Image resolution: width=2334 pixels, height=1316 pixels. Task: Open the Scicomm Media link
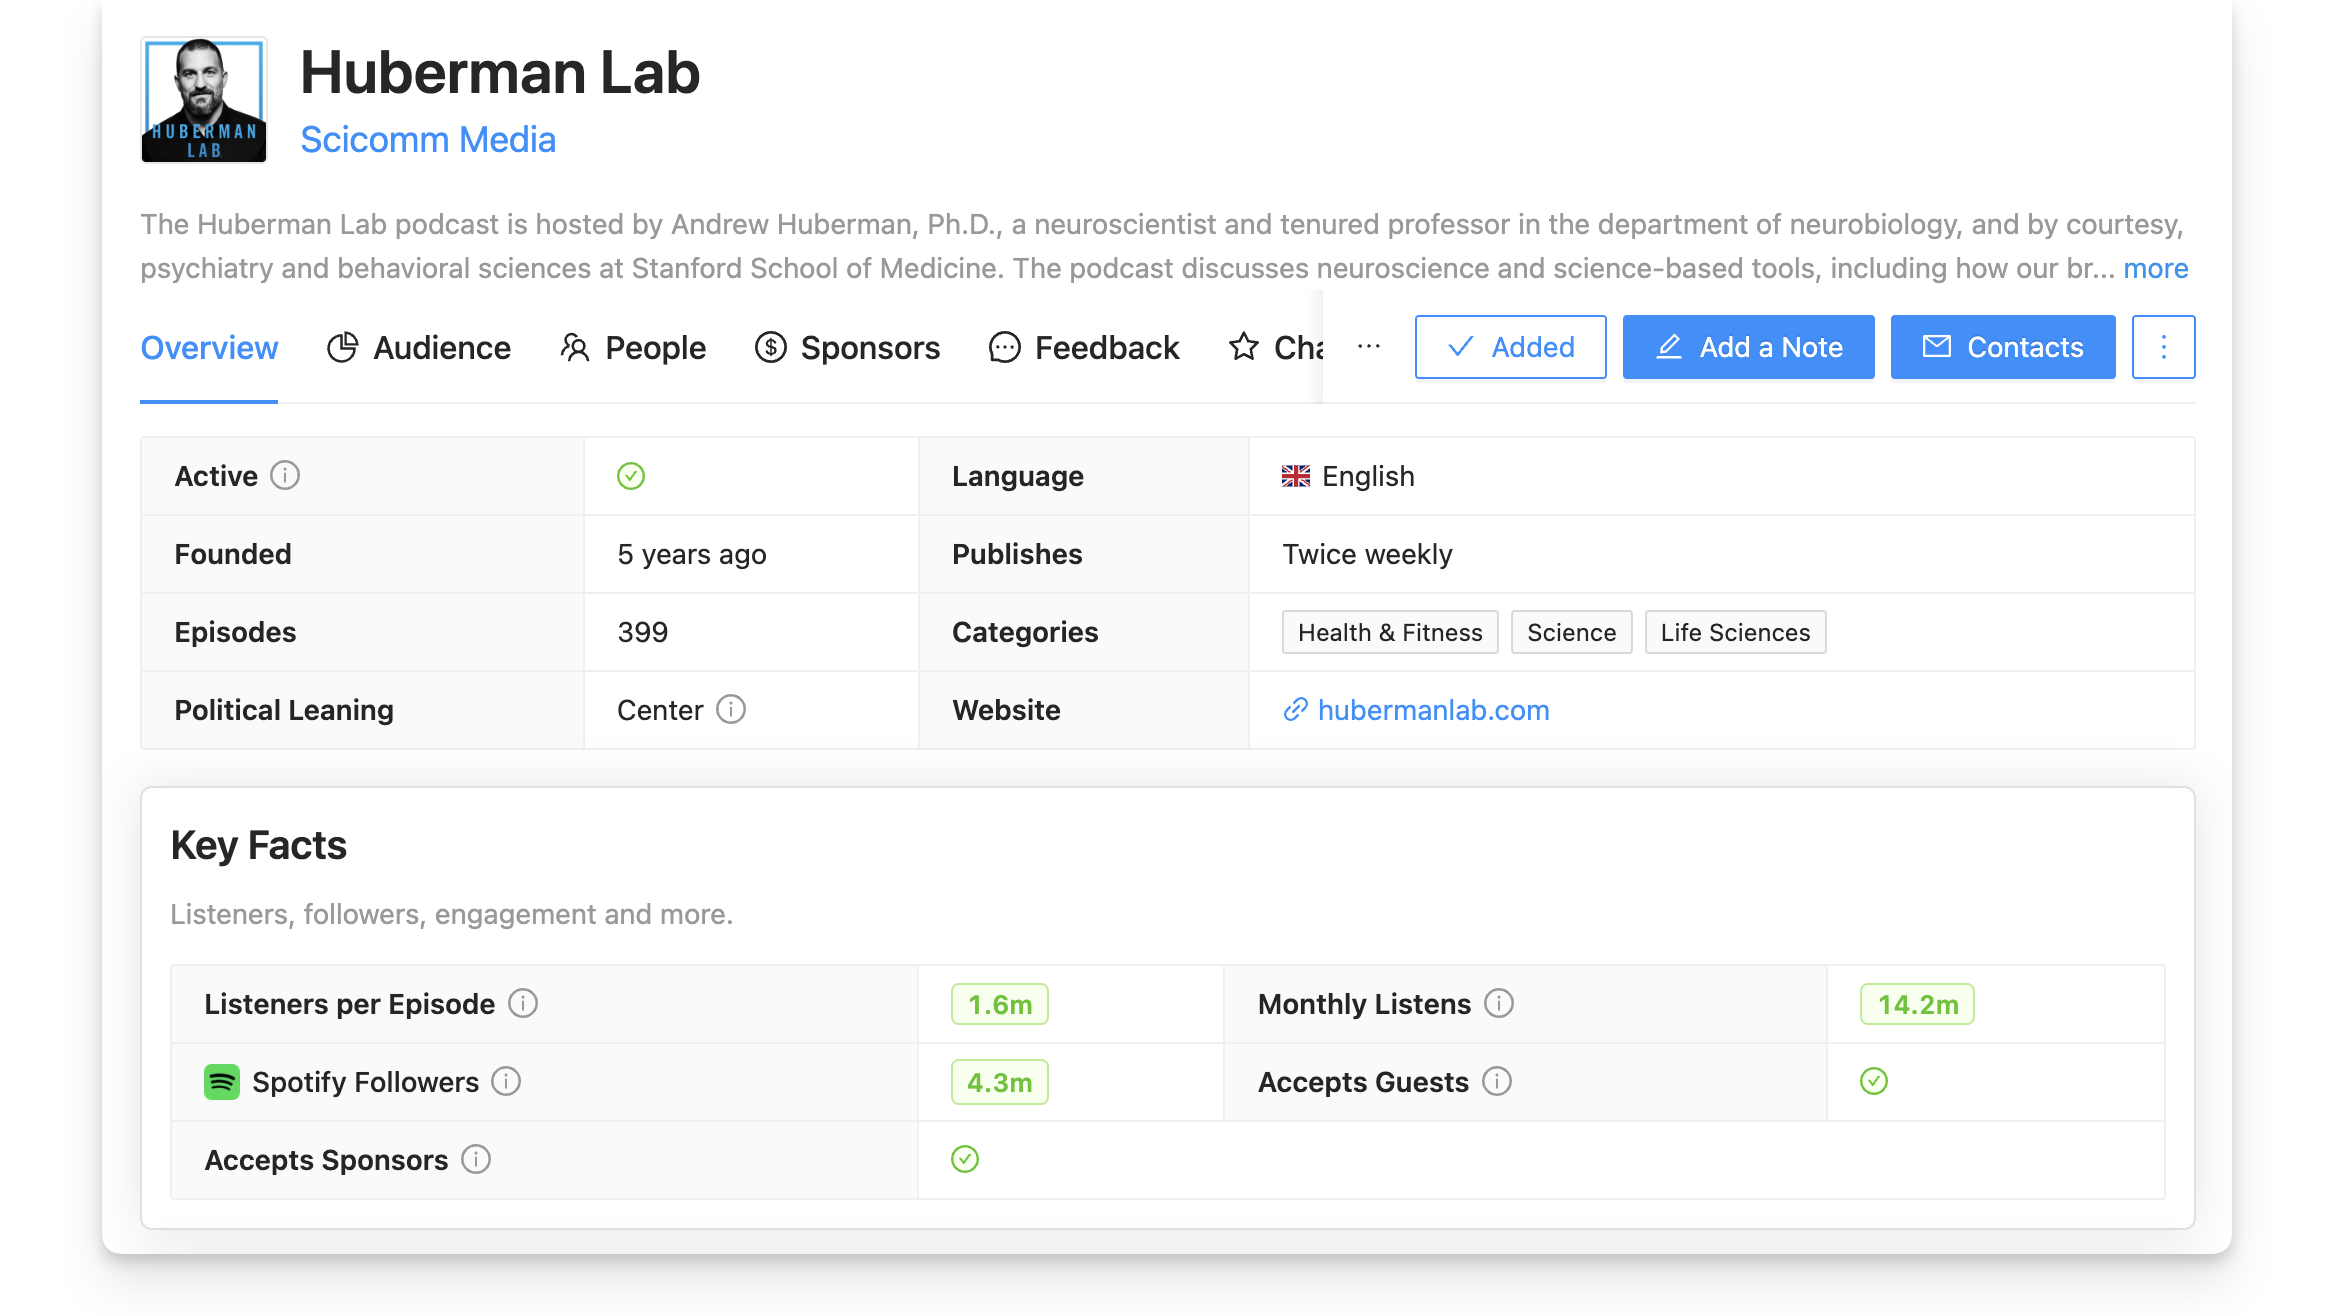pos(428,139)
